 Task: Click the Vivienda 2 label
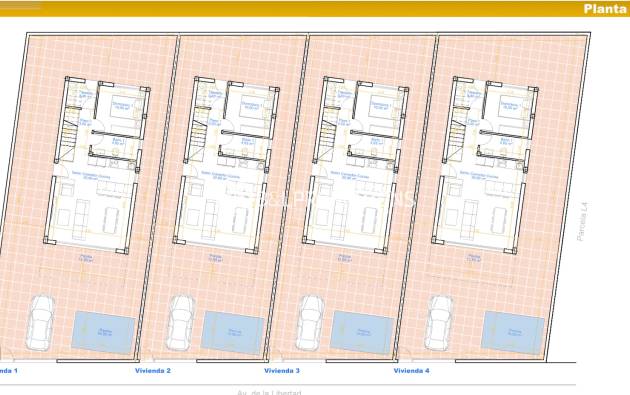[x=153, y=370]
